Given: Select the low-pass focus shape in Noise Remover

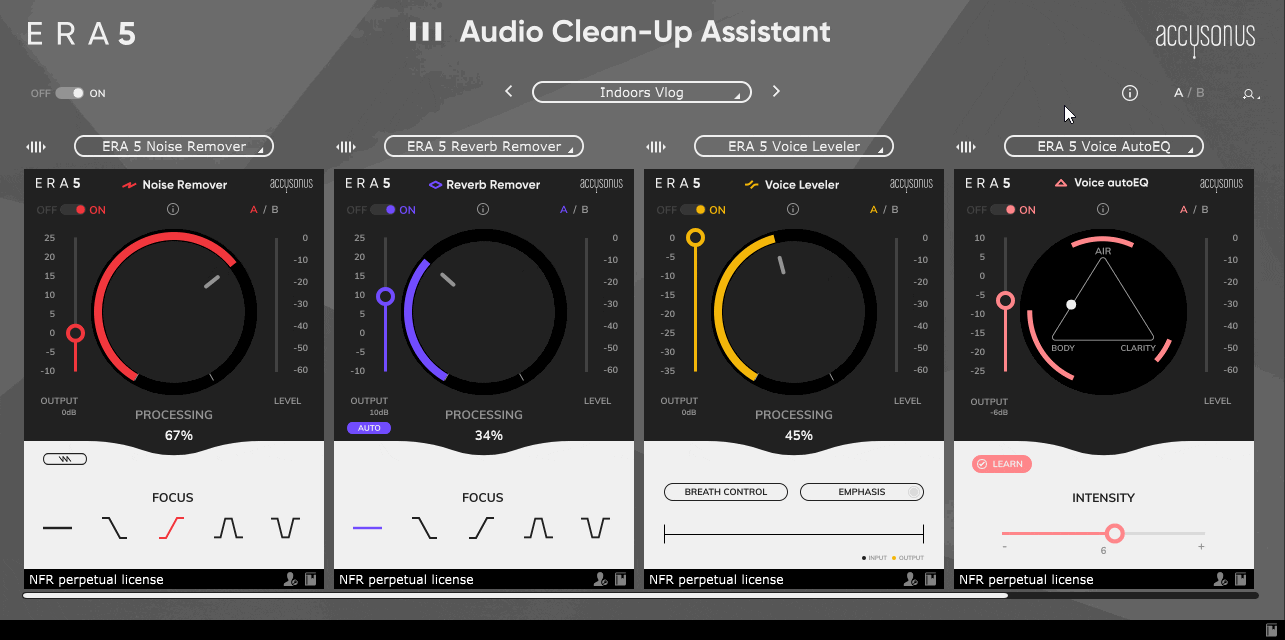Looking at the screenshot, I should 114,527.
